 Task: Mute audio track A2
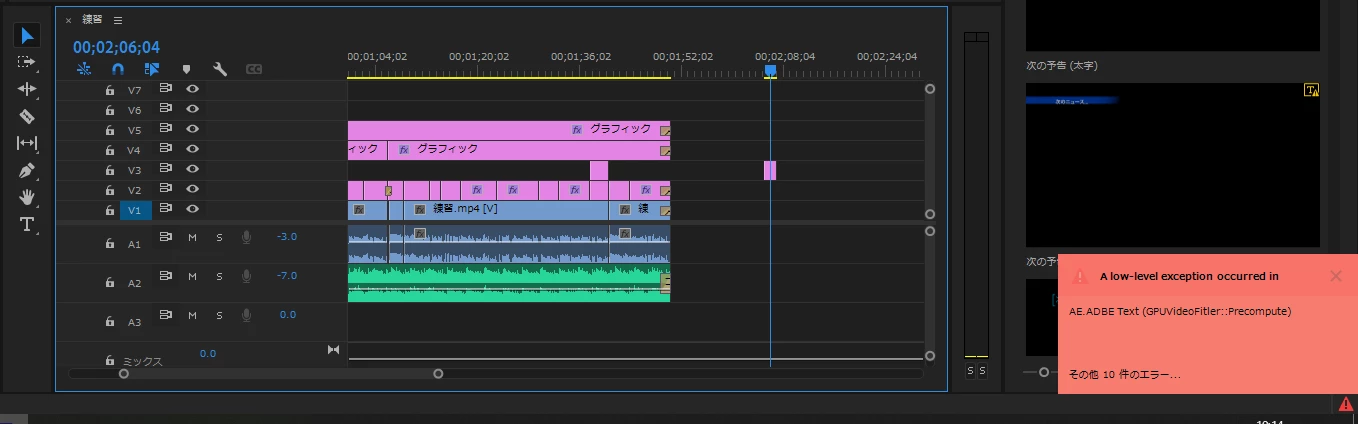tap(193, 276)
